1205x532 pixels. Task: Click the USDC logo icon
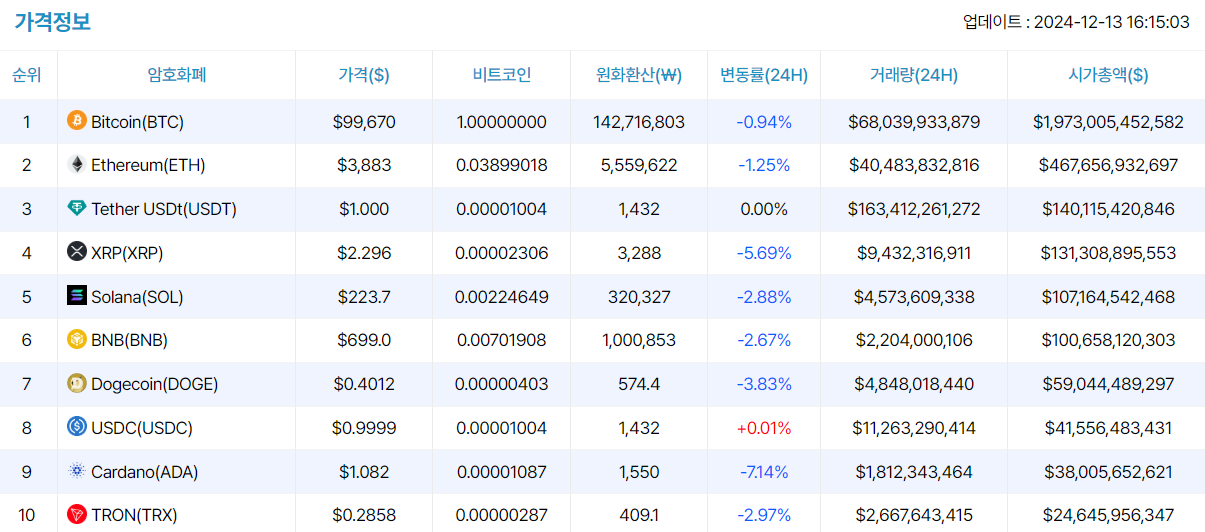point(77,427)
